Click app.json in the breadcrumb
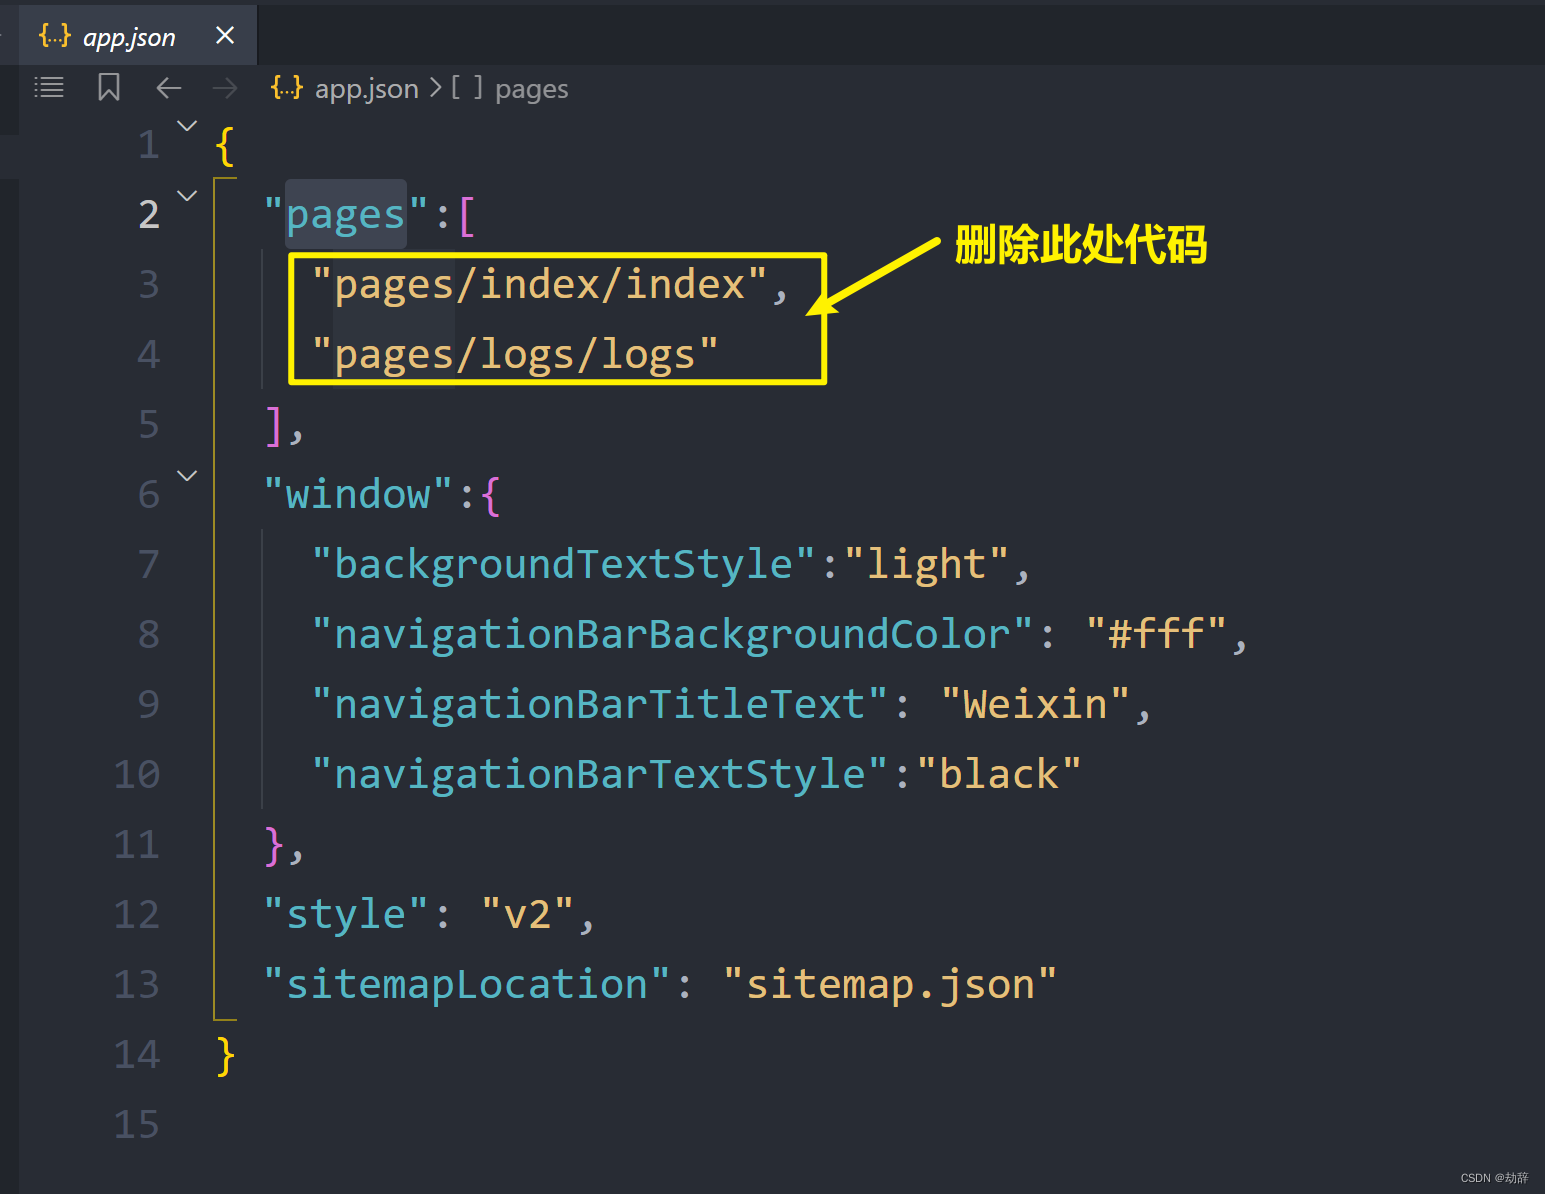 tap(367, 89)
